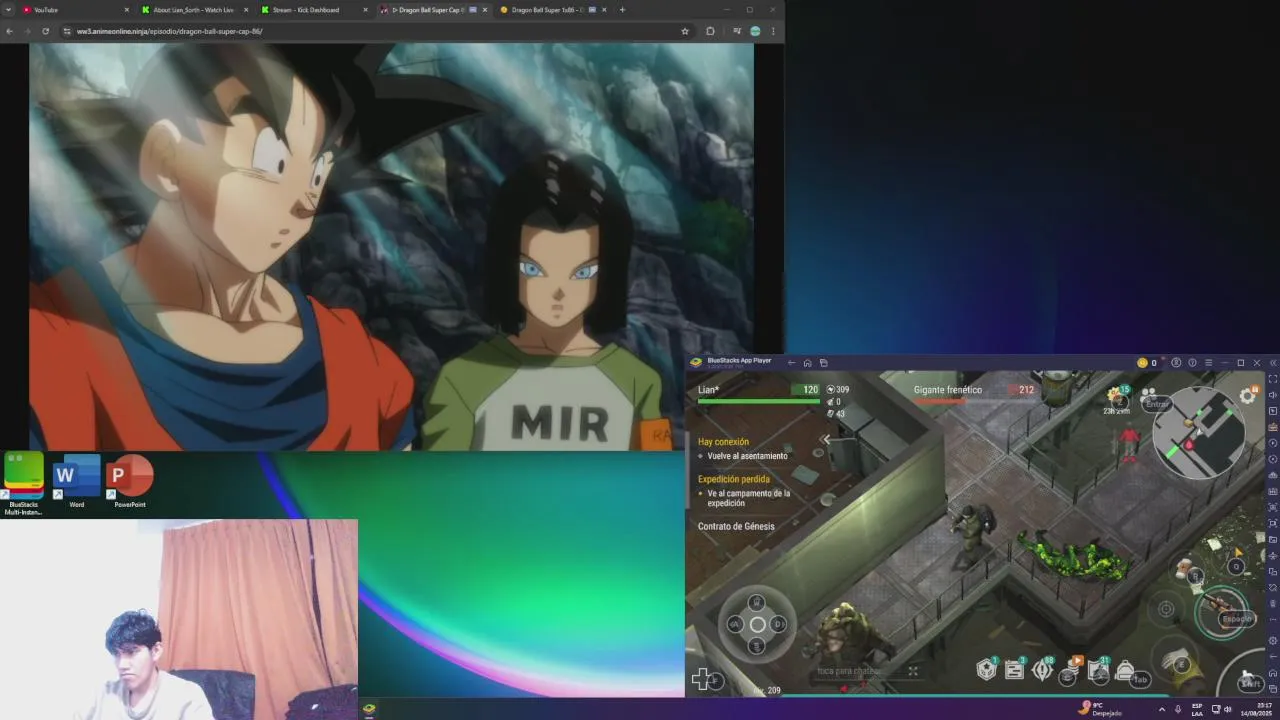The height and width of the screenshot is (720, 1280).
Task: Show hidden system tray icons
Action: [x=1161, y=709]
